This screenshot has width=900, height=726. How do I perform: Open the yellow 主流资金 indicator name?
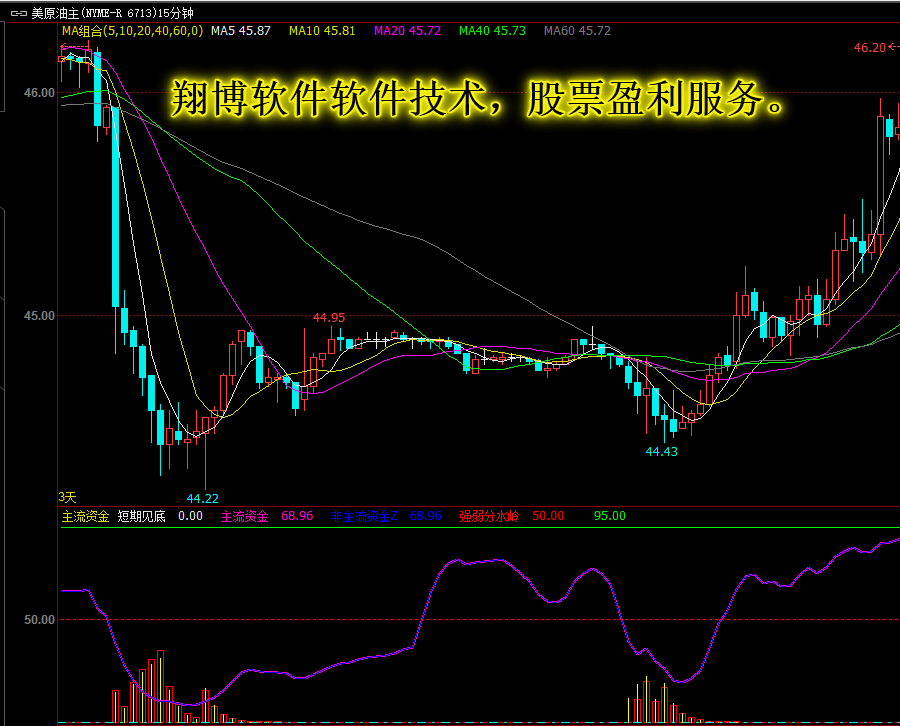click(86, 517)
